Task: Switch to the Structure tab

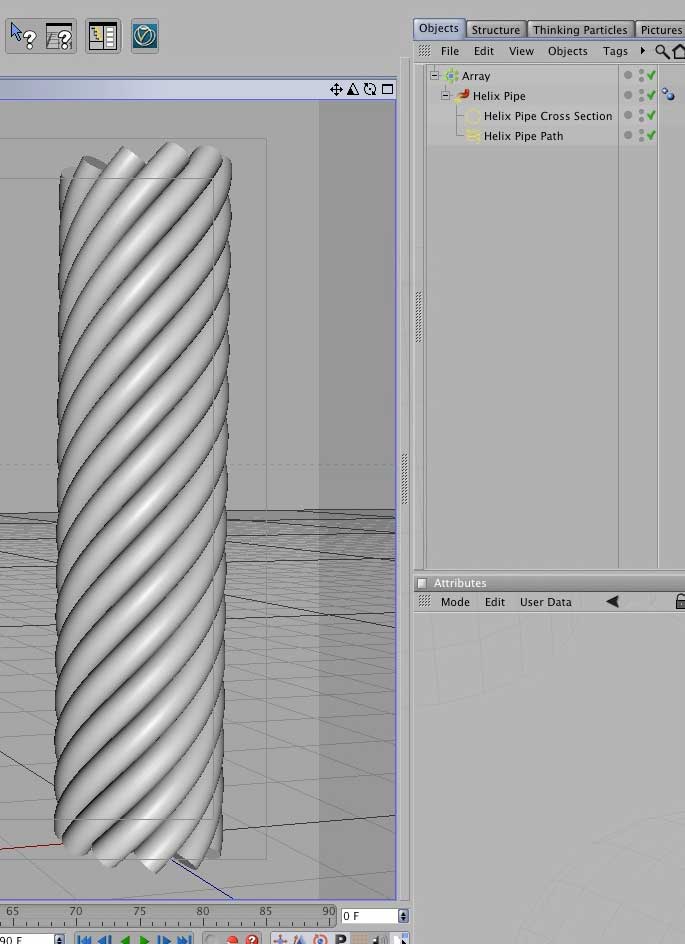Action: point(495,30)
